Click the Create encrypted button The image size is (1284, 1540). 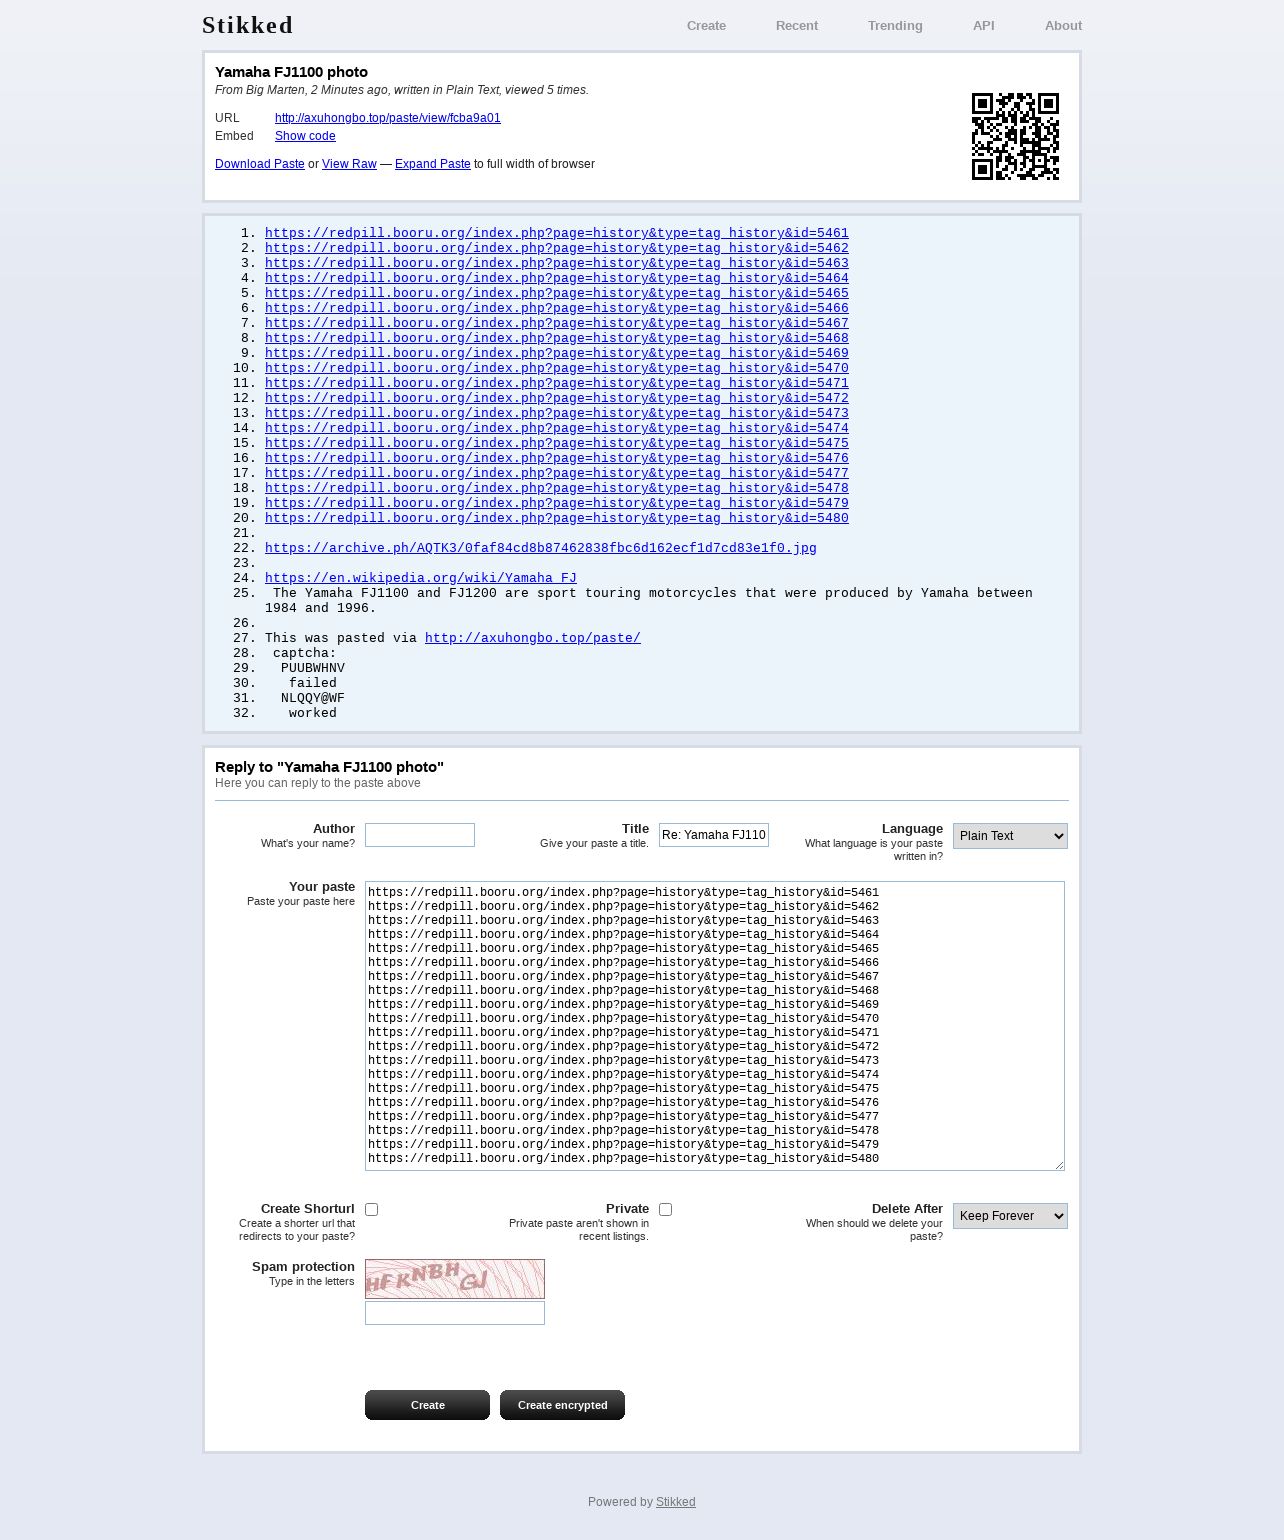click(563, 1405)
